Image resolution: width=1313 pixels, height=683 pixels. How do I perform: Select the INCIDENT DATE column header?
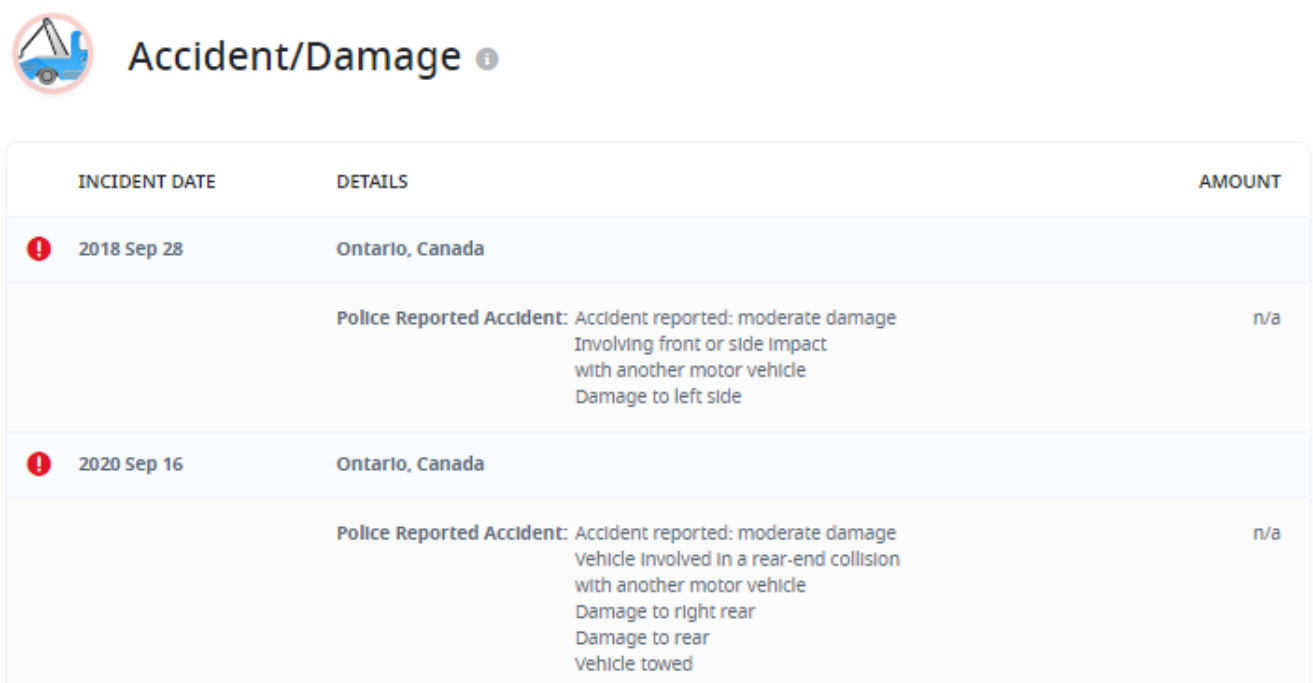tap(147, 182)
